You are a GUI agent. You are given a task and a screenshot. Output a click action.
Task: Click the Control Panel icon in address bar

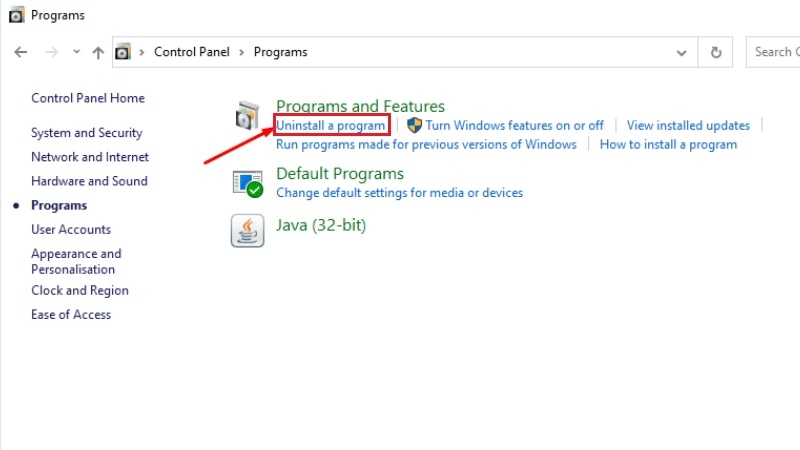pyautogui.click(x=123, y=52)
